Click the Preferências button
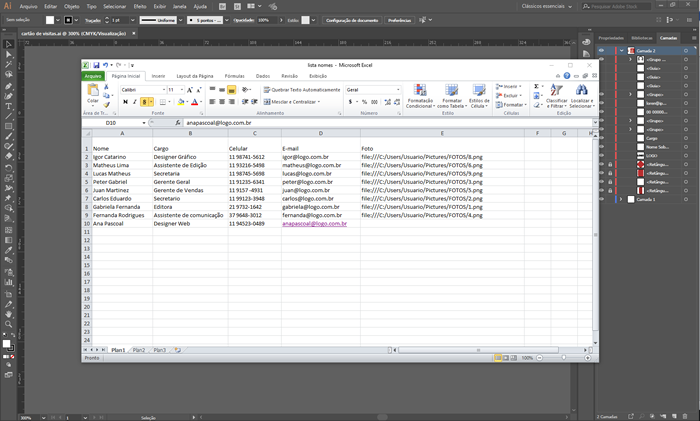The image size is (700, 421). click(x=399, y=20)
